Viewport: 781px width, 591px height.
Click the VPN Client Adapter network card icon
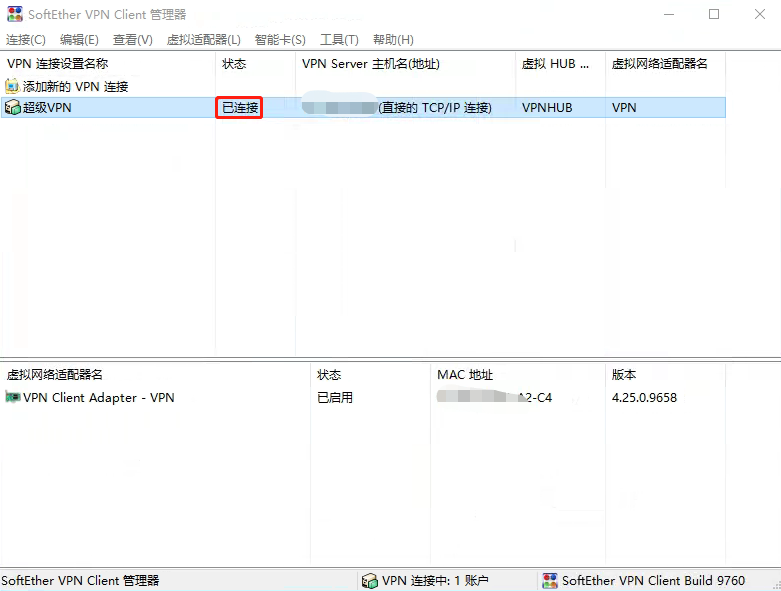point(12,397)
